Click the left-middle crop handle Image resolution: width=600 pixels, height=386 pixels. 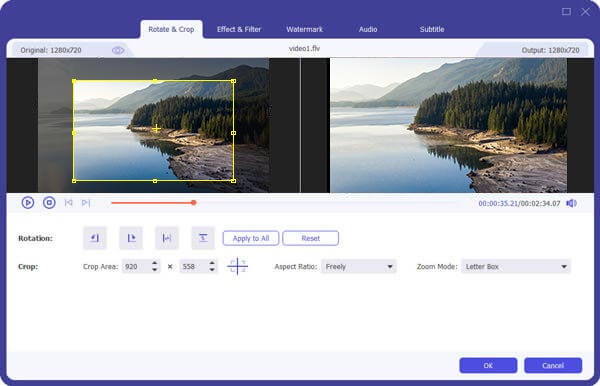(x=73, y=133)
